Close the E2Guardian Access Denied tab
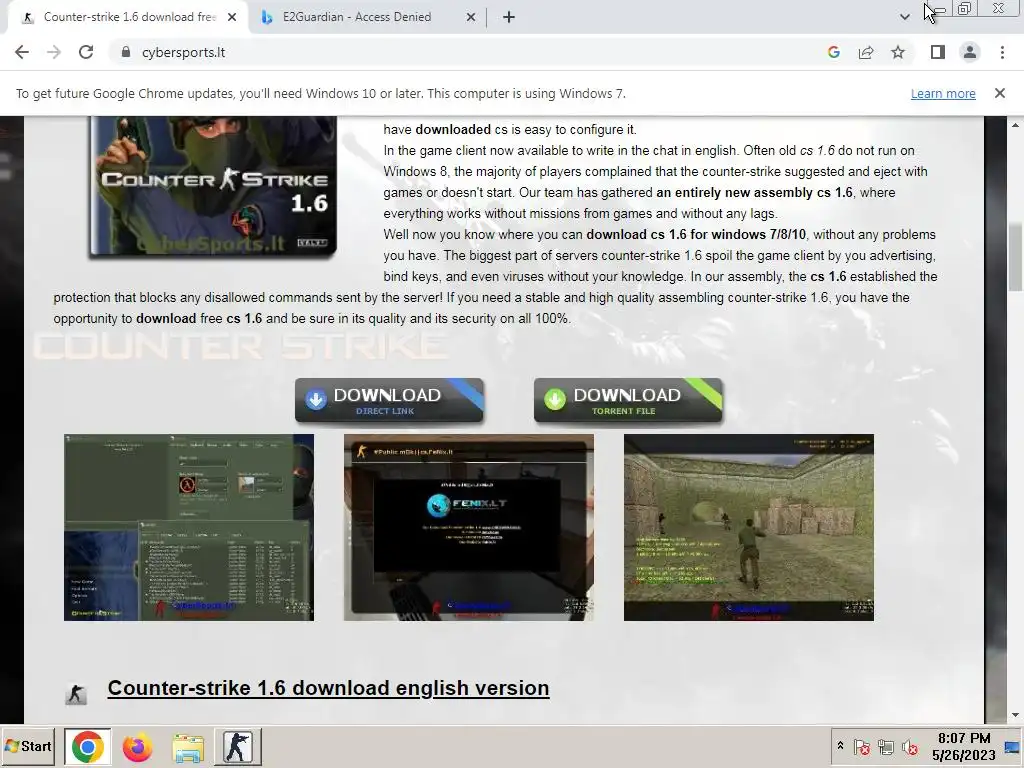 point(471,17)
